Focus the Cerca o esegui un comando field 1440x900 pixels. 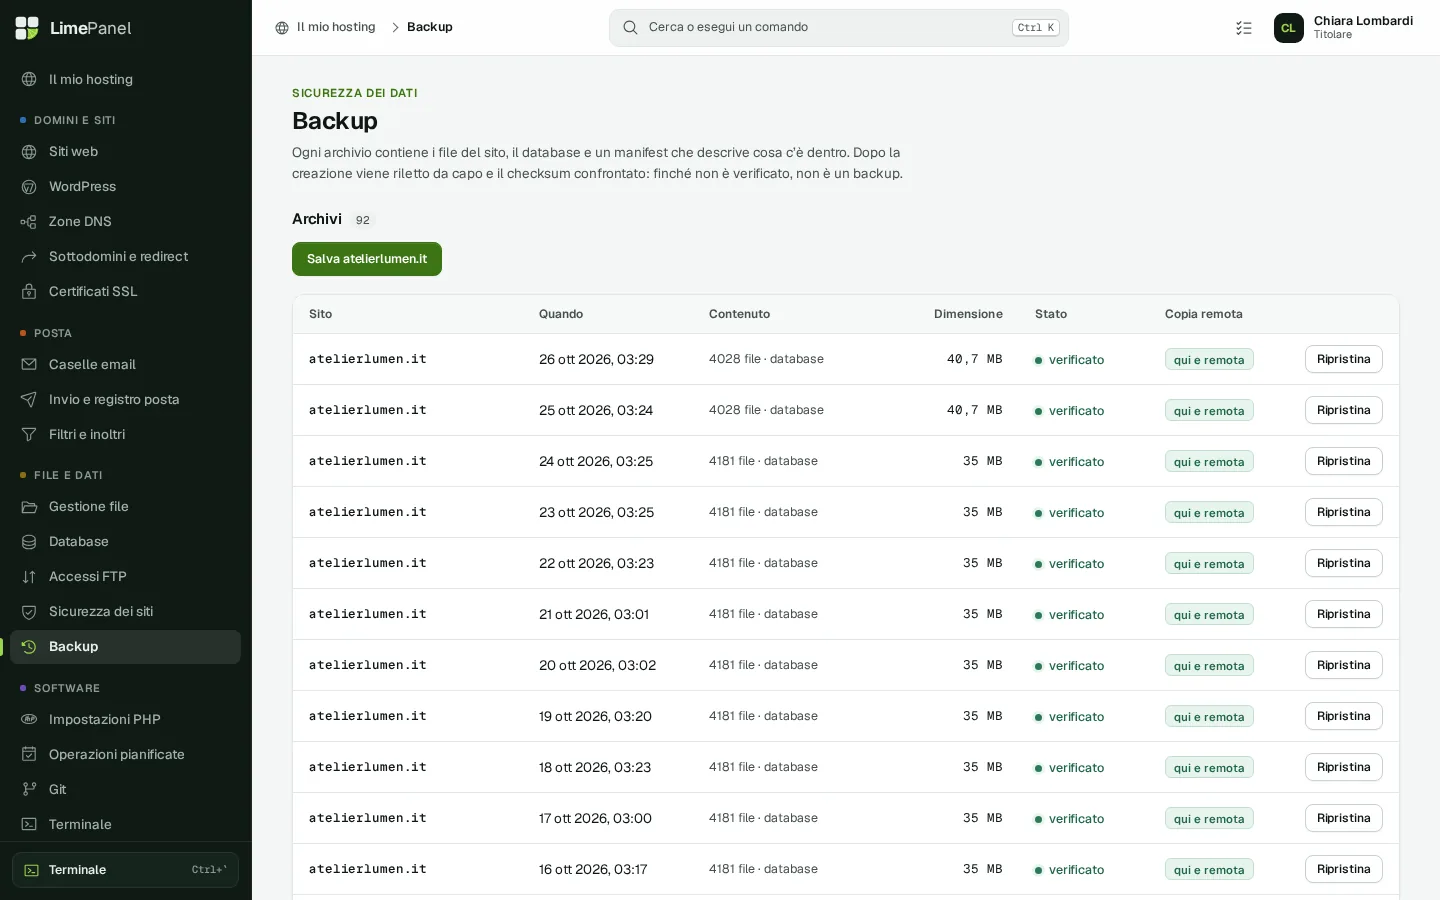pos(839,28)
